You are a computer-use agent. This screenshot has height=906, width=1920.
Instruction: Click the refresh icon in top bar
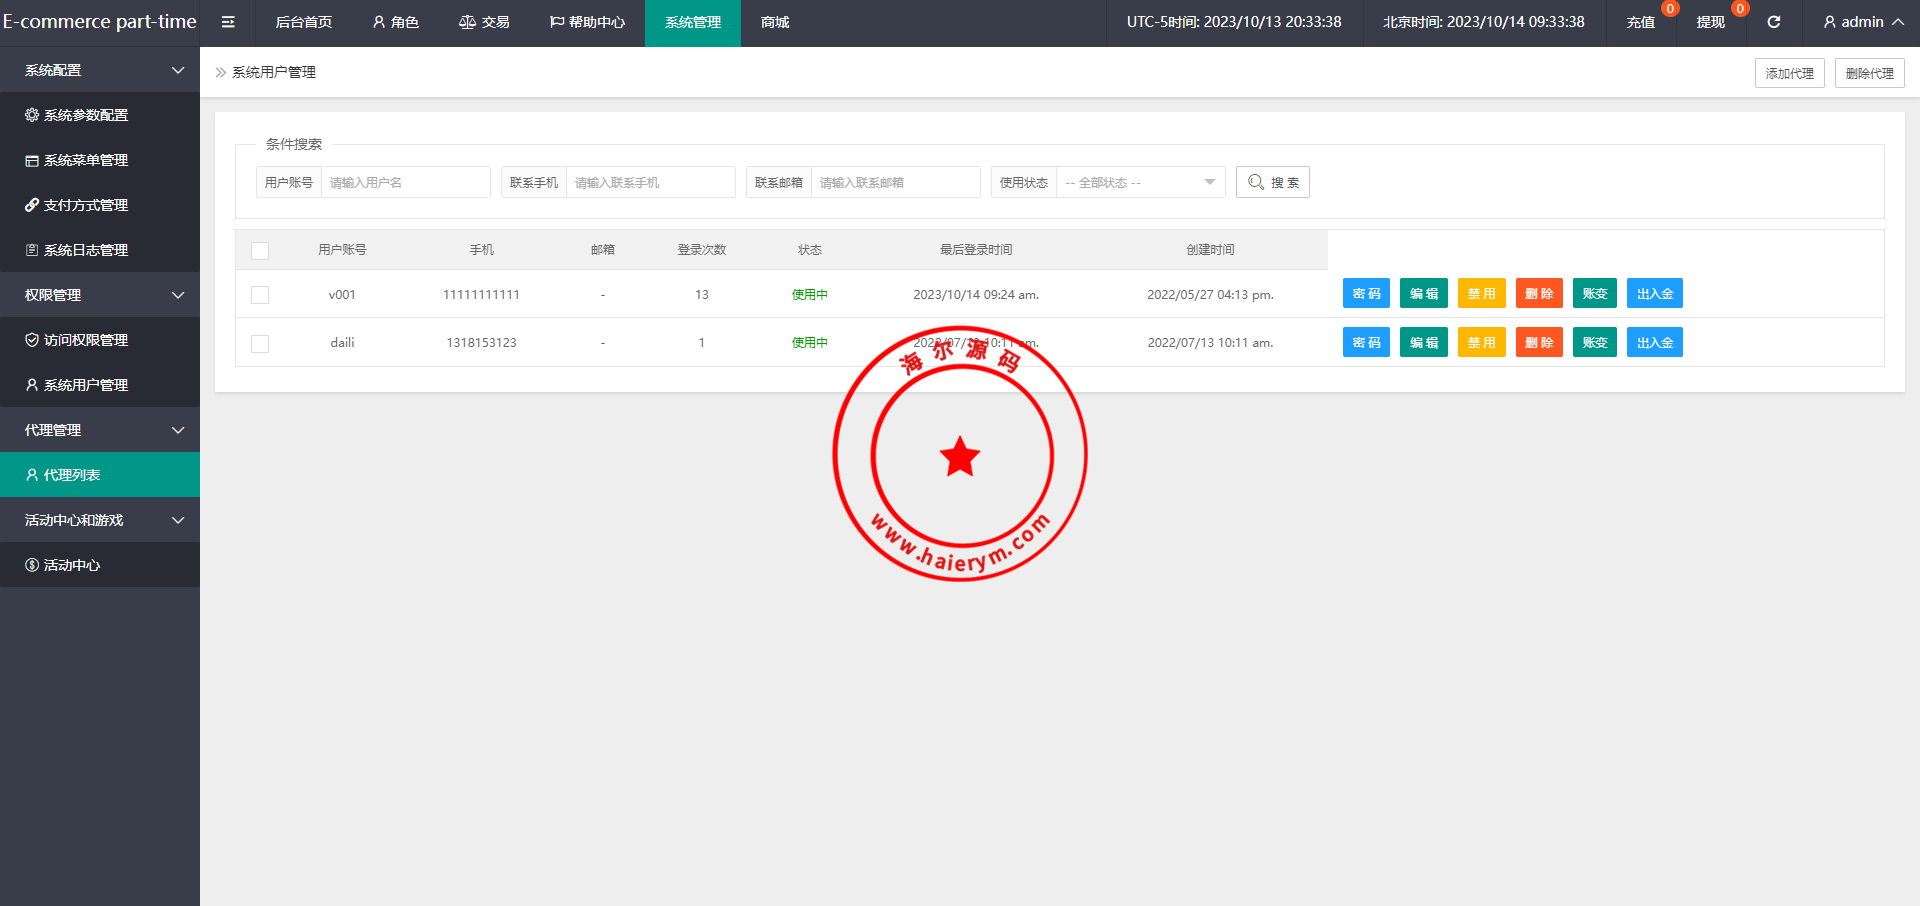[1773, 22]
